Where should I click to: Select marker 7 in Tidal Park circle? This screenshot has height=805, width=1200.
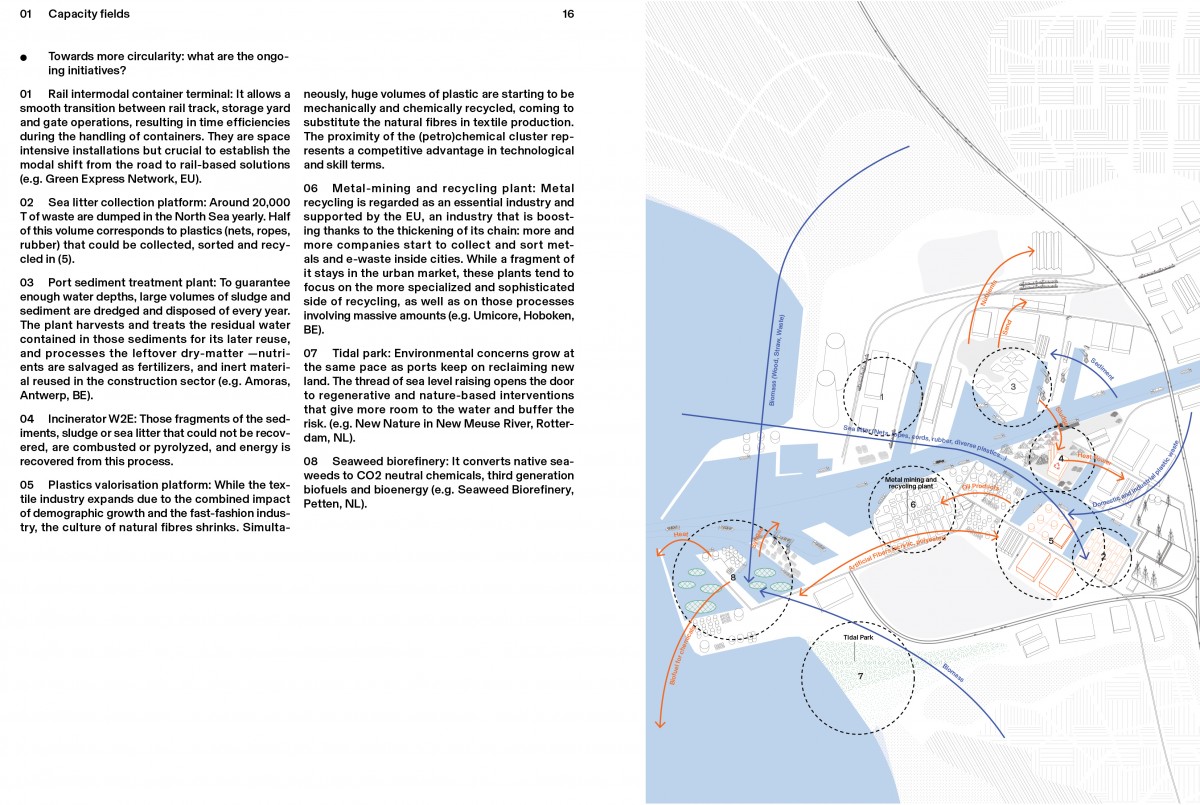click(x=859, y=677)
